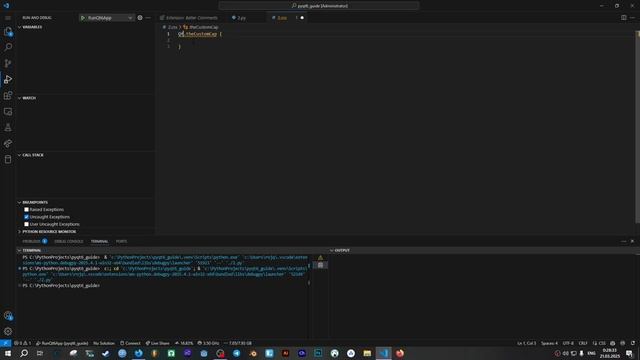Open Windows action center notifications
This screenshot has width=640, height=360.
point(629,353)
